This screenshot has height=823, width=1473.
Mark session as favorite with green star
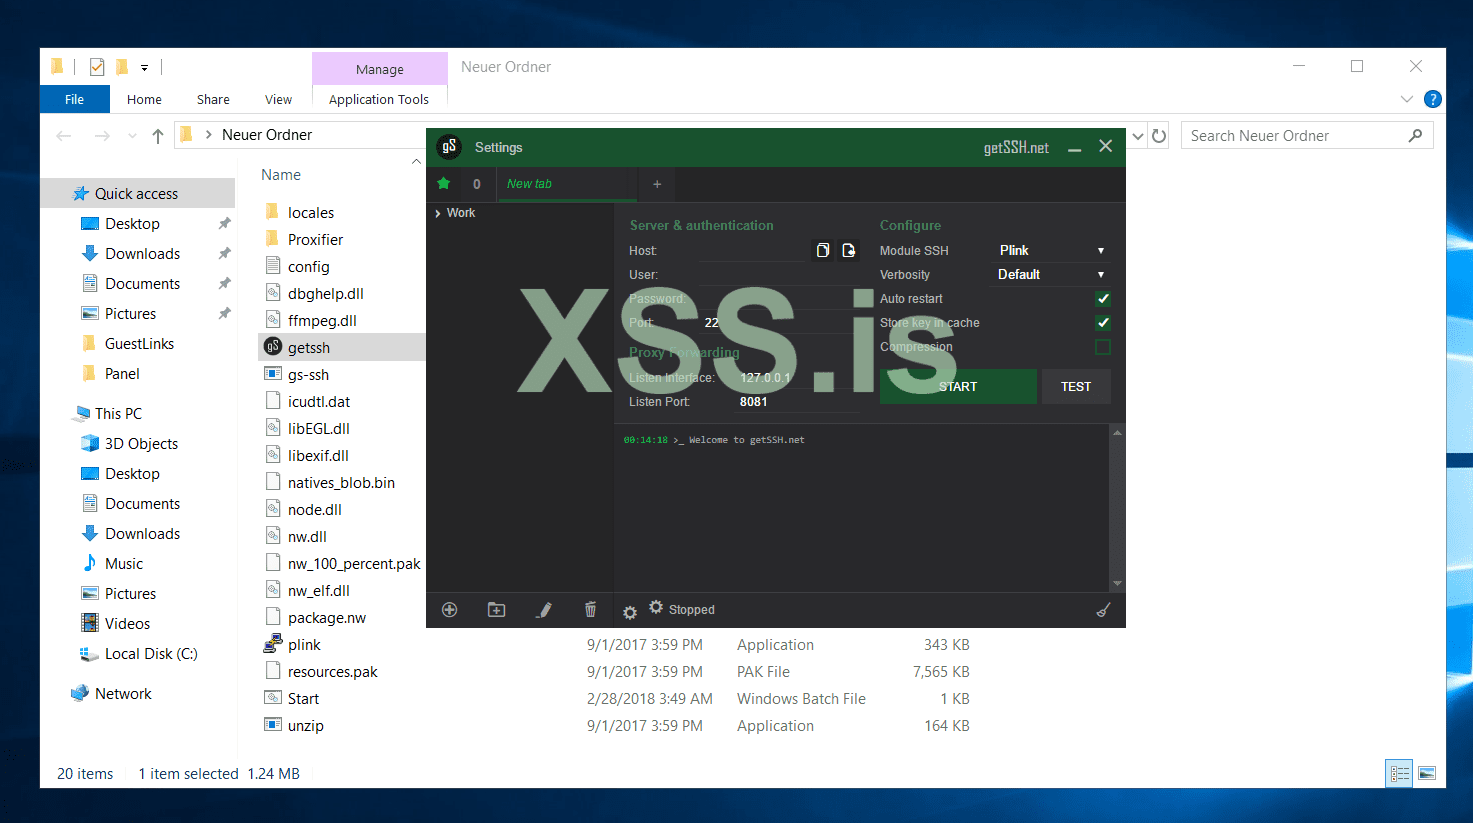pyautogui.click(x=443, y=184)
